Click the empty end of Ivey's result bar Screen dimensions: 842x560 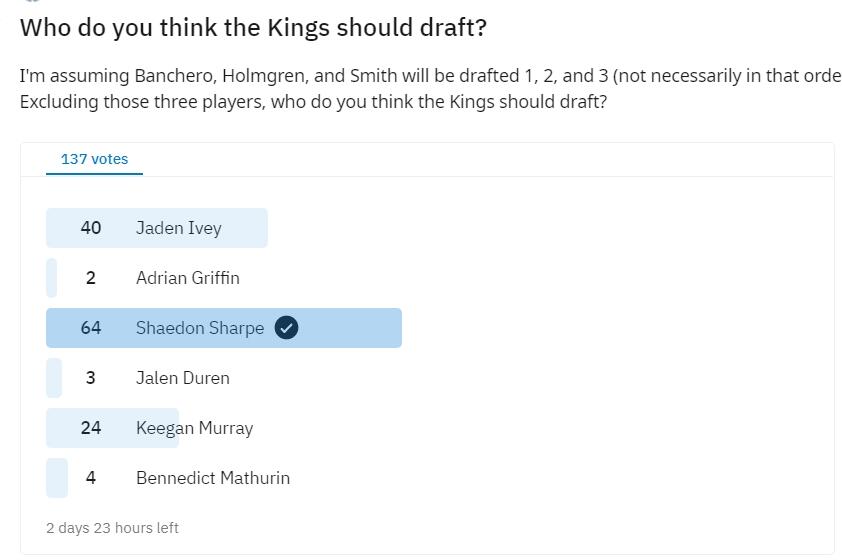(246, 228)
